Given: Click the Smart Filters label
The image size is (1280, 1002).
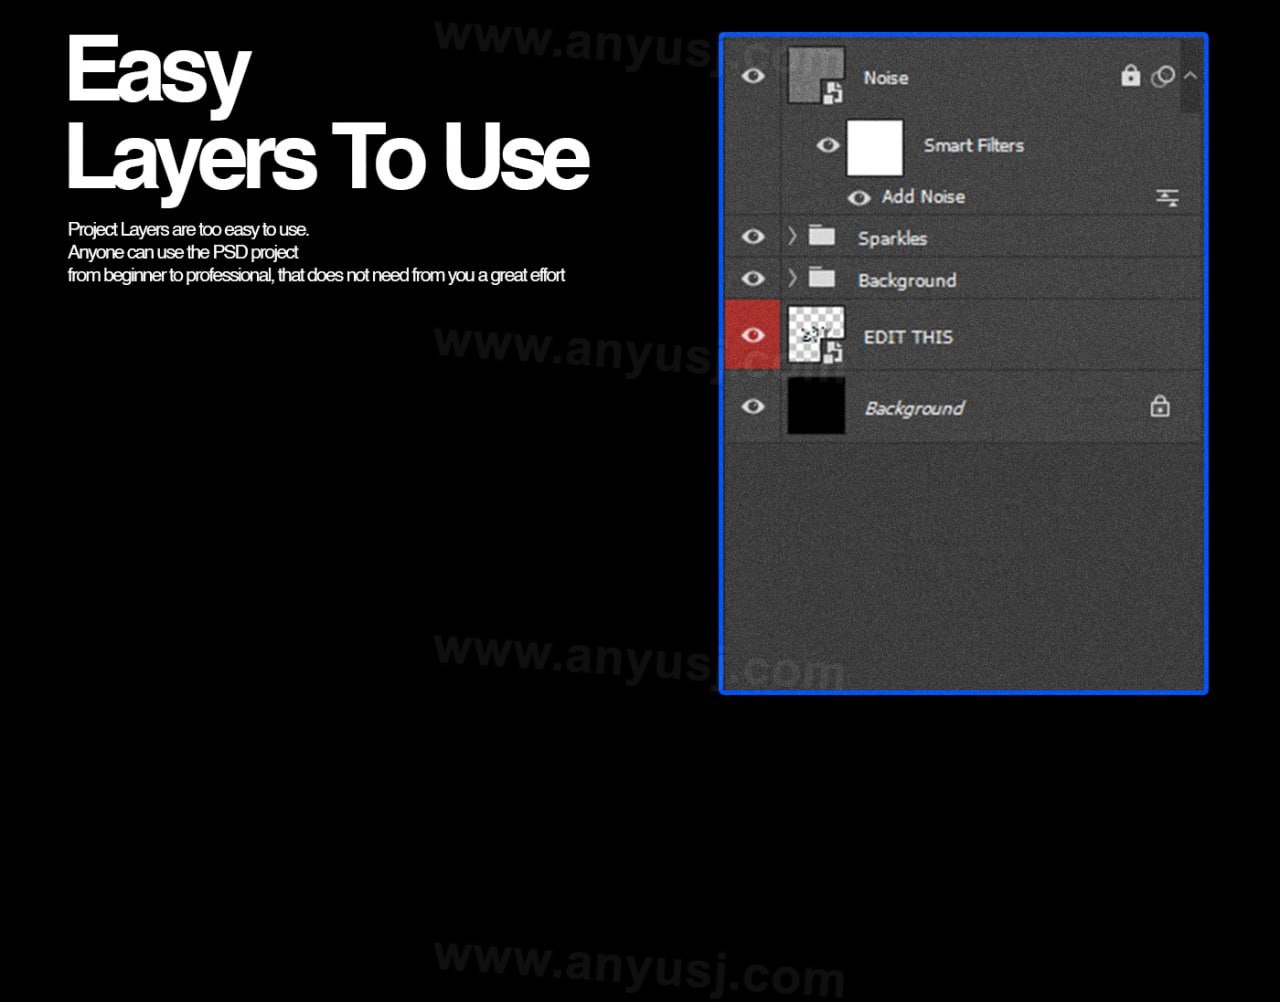Looking at the screenshot, I should point(974,146).
